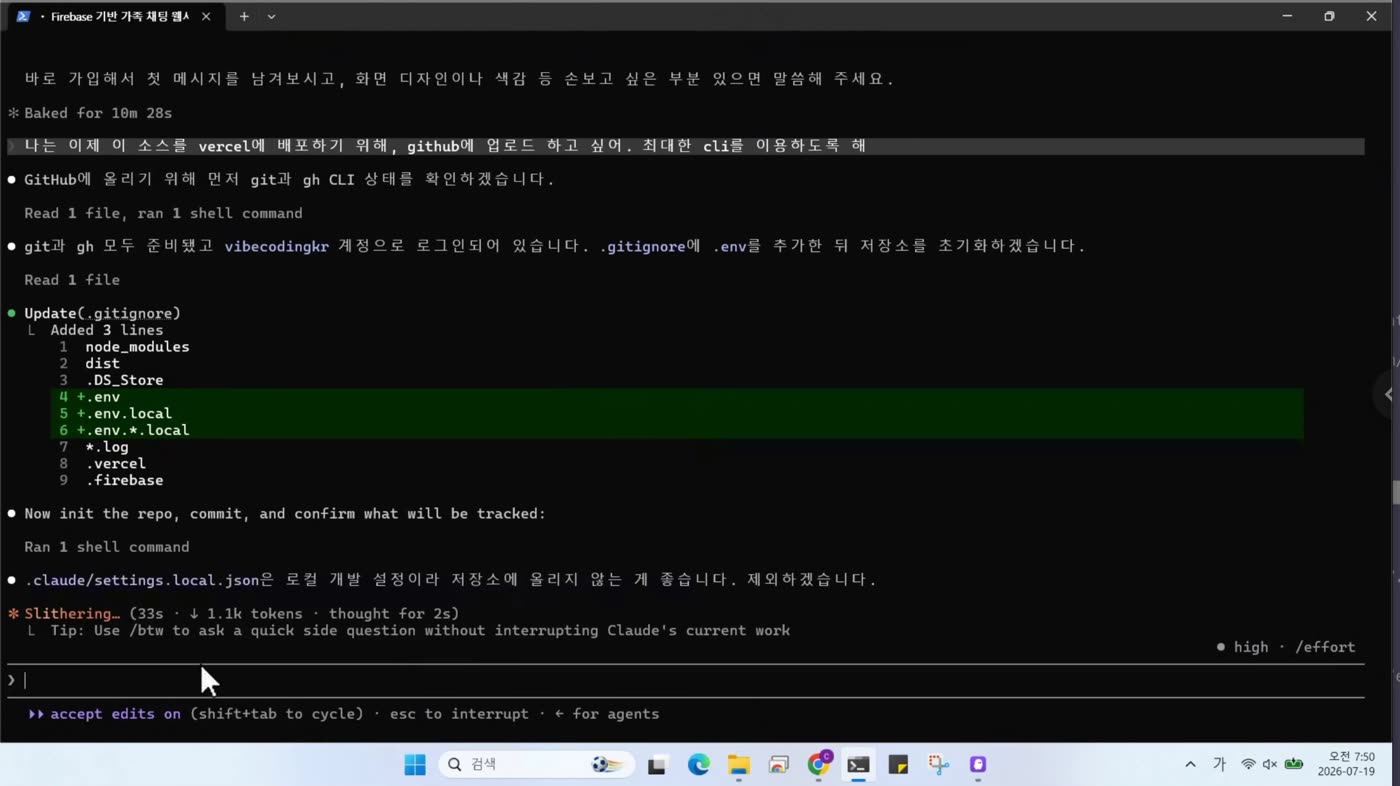
Task: Click the .DS_Store line
Action: click(x=124, y=380)
